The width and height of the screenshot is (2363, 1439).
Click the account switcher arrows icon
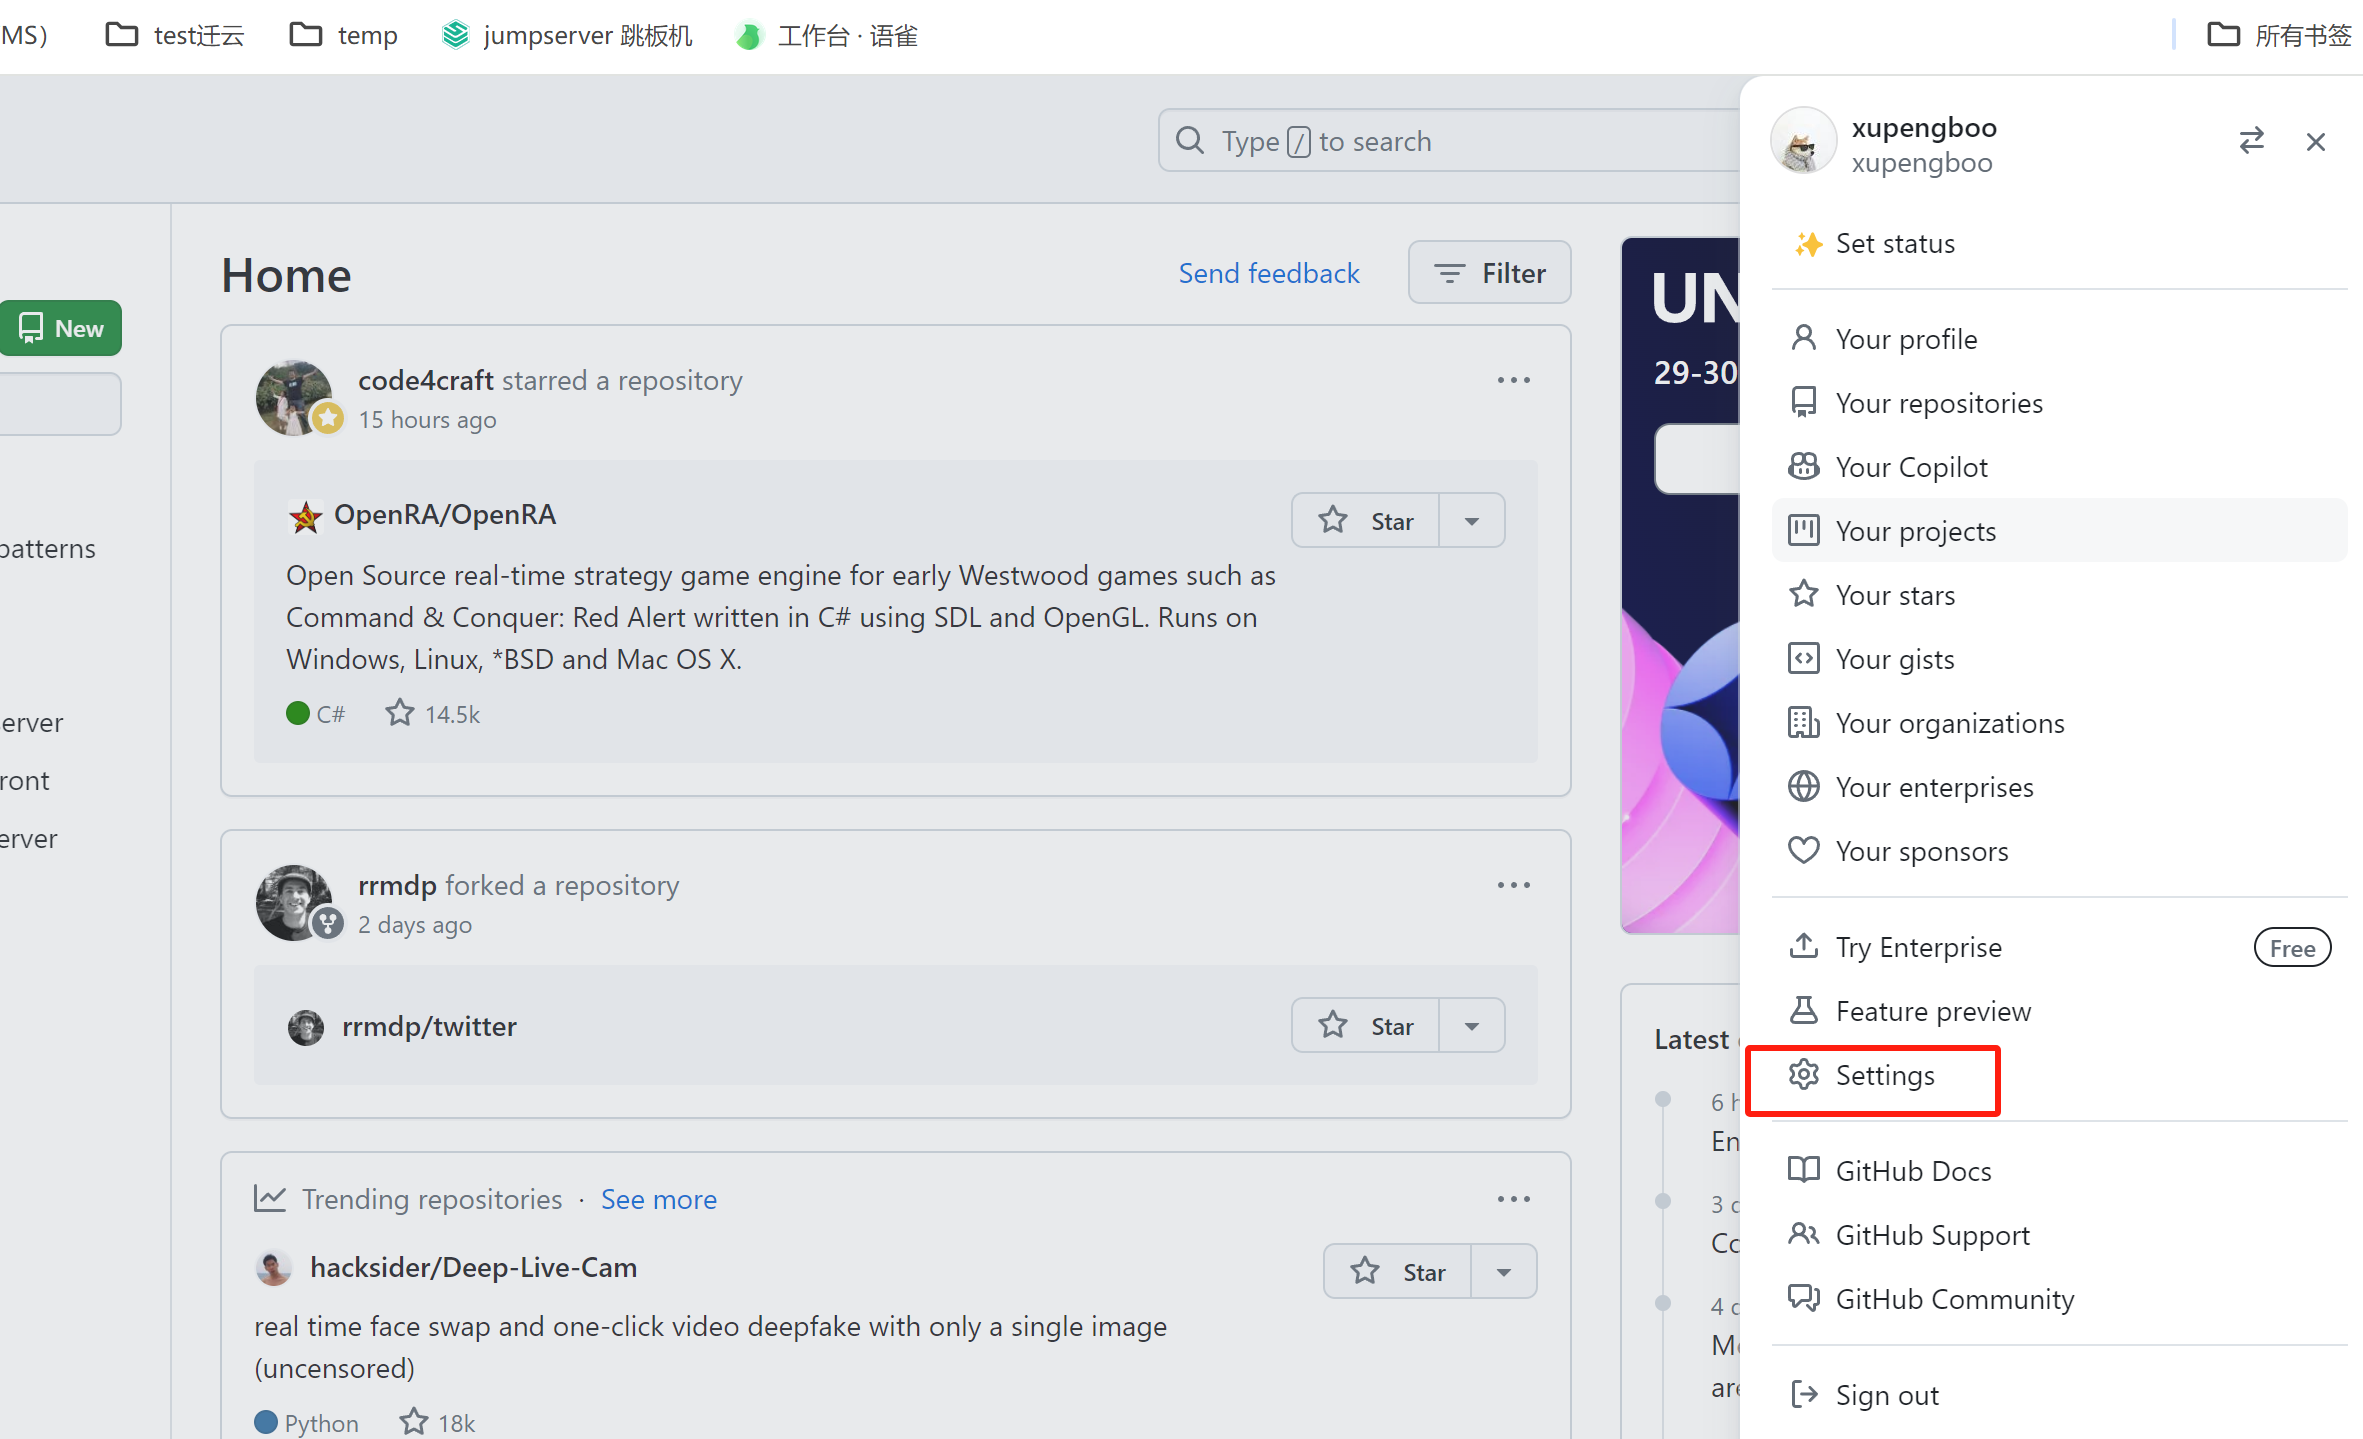(x=2251, y=141)
